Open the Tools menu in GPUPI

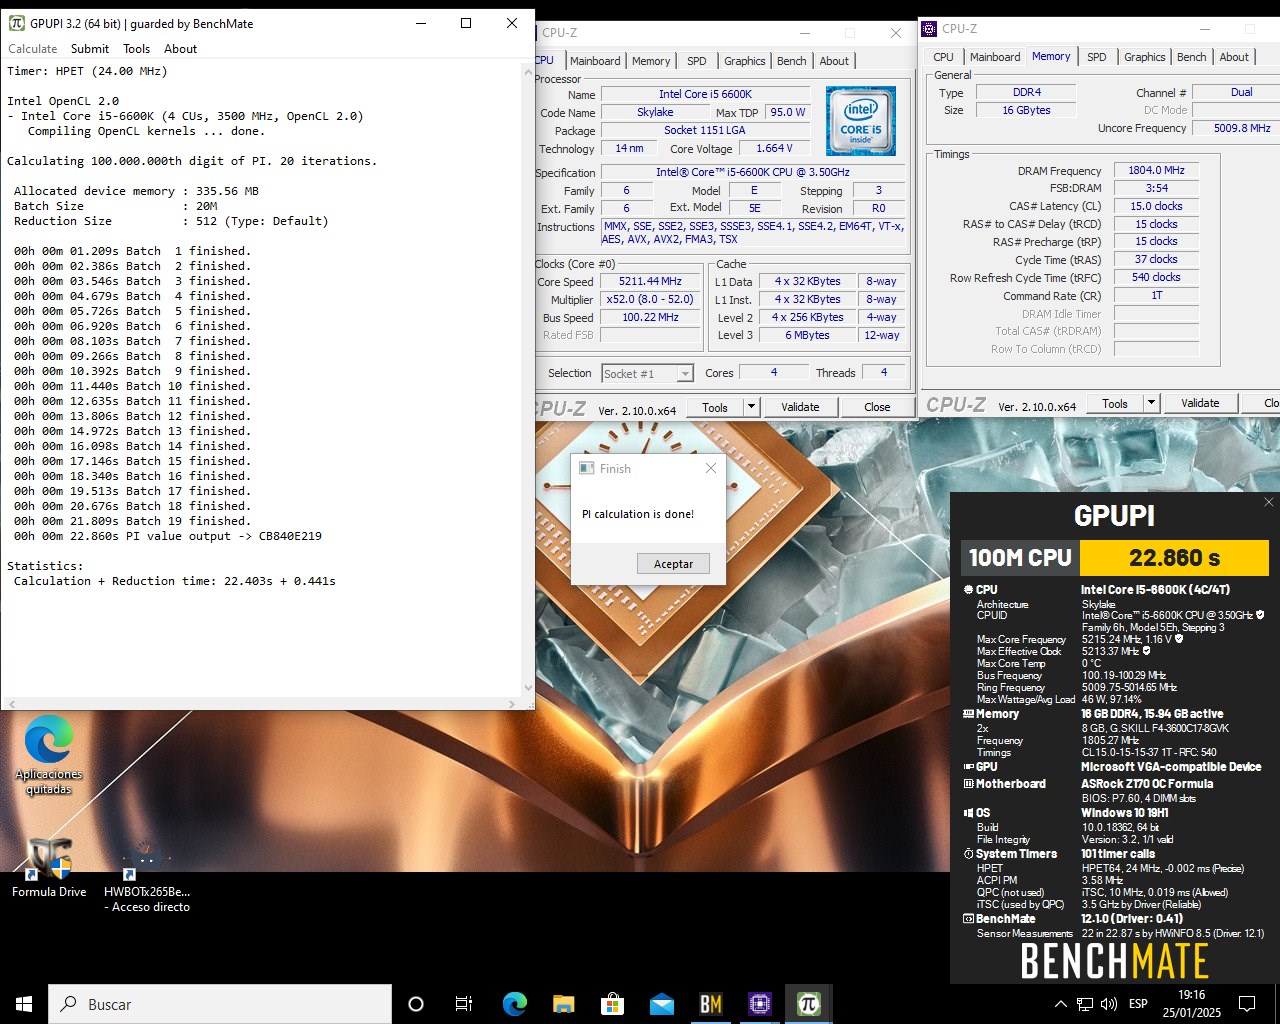[137, 48]
